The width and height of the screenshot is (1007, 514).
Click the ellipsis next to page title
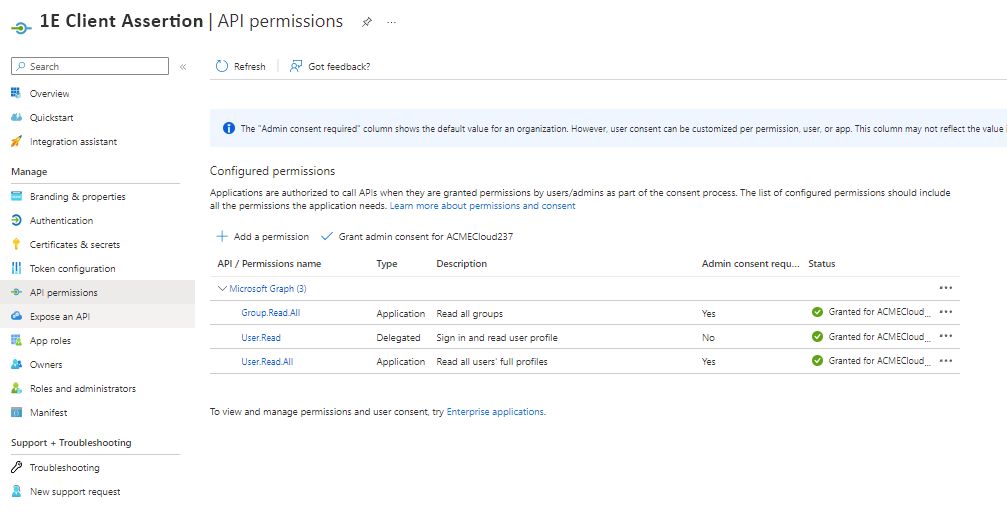click(x=392, y=22)
